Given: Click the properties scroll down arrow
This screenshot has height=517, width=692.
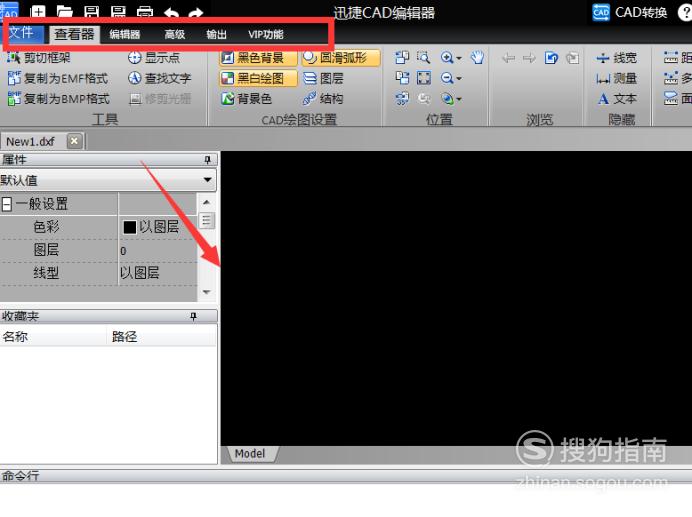Looking at the screenshot, I should pos(206,292).
